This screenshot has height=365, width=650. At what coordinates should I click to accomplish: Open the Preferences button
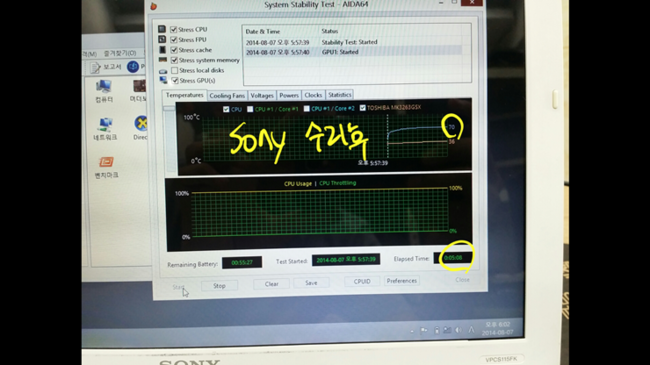pos(402,281)
